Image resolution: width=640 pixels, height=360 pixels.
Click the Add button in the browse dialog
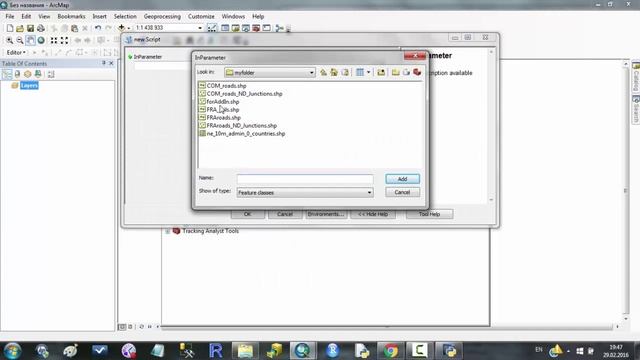tap(402, 179)
